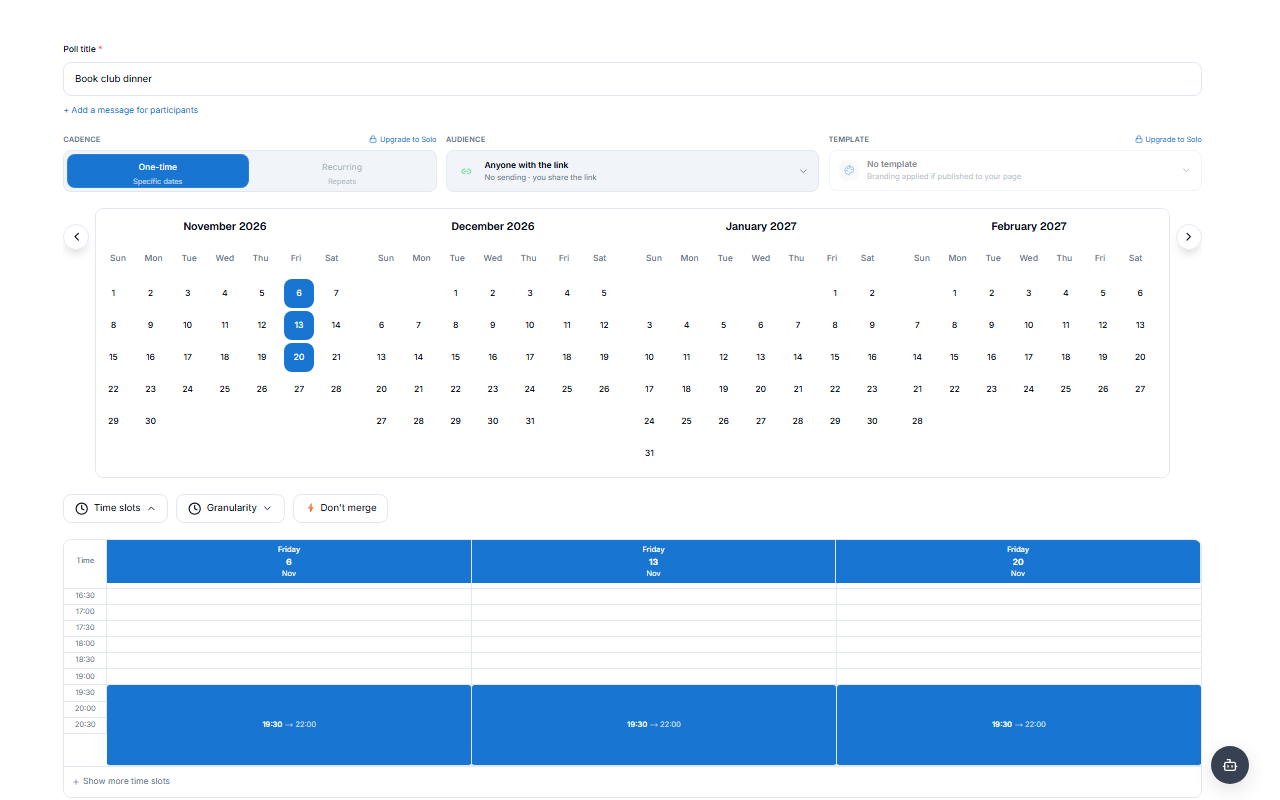Click Upgrade to Solo above Cadence

tap(403, 140)
